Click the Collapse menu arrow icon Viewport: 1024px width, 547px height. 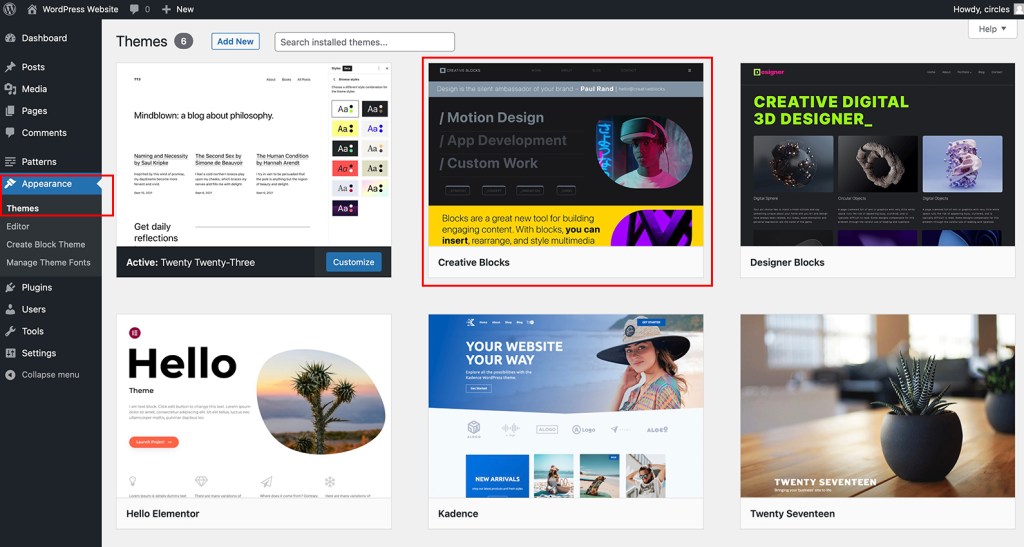[x=10, y=375]
